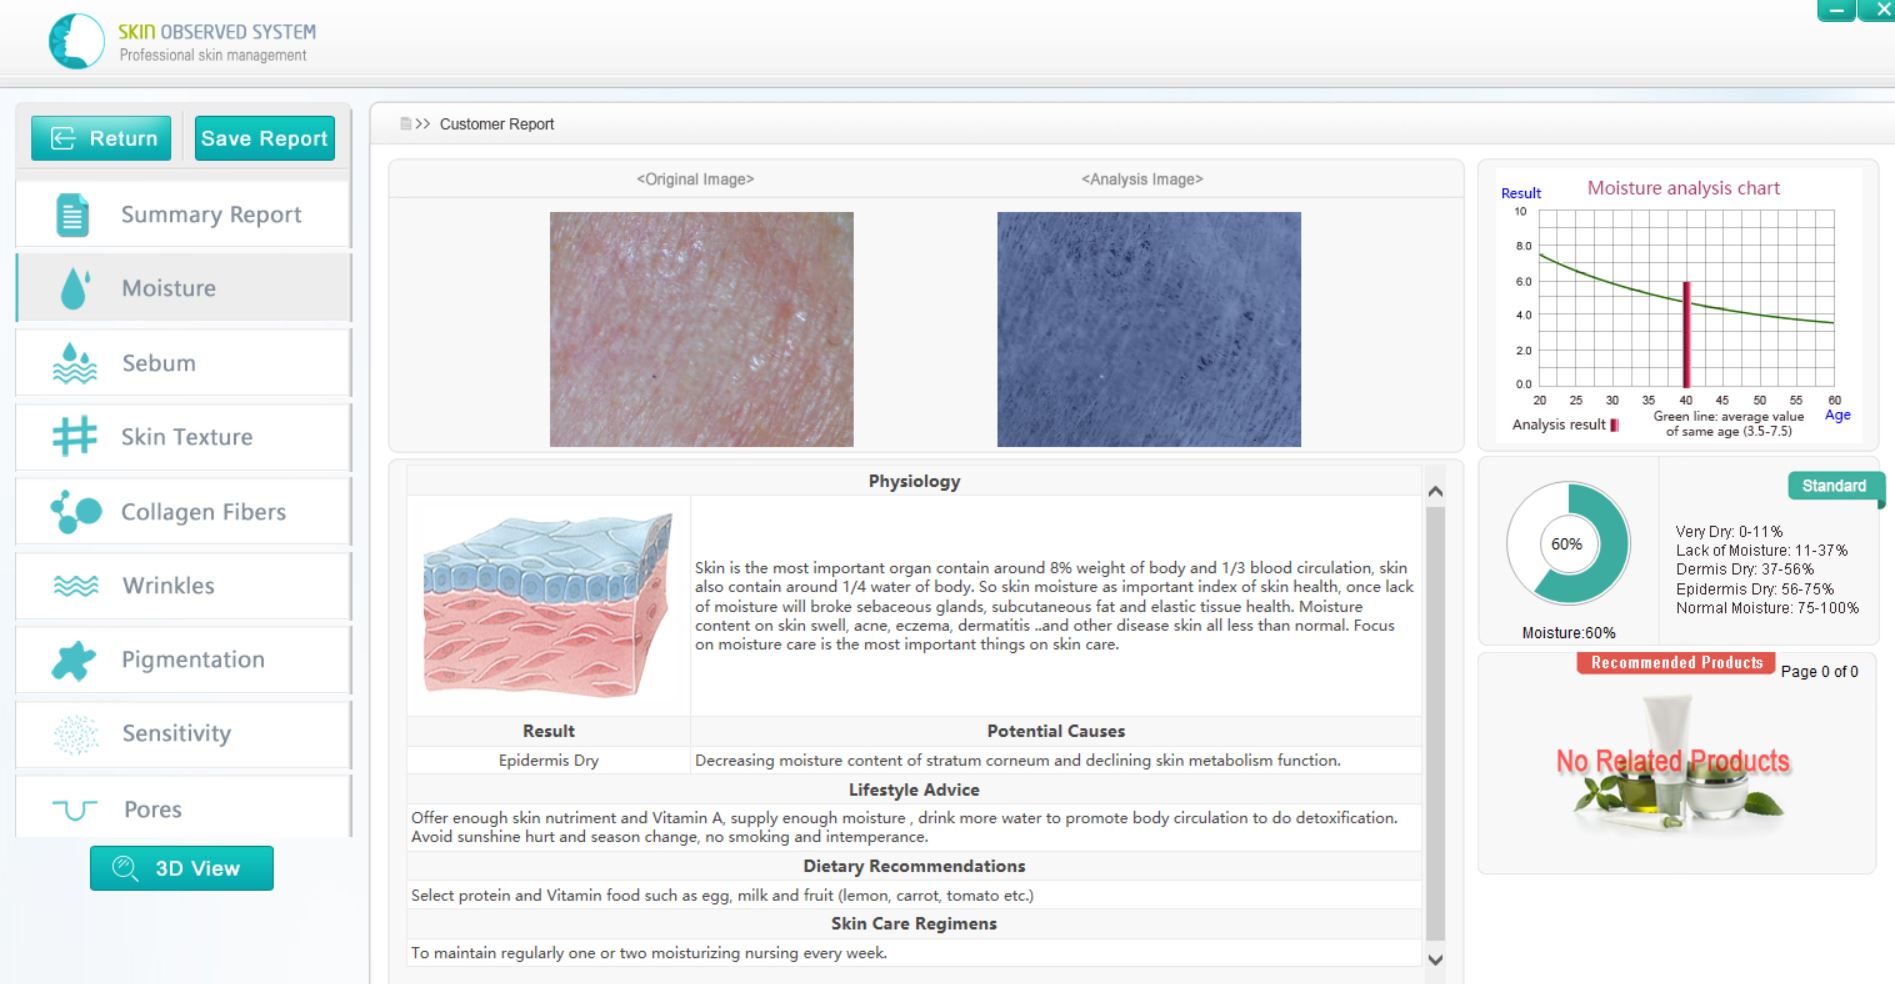Screen dimensions: 1895x984
Task: Click the Collagen Fibers molecule icon
Action: tap(76, 512)
